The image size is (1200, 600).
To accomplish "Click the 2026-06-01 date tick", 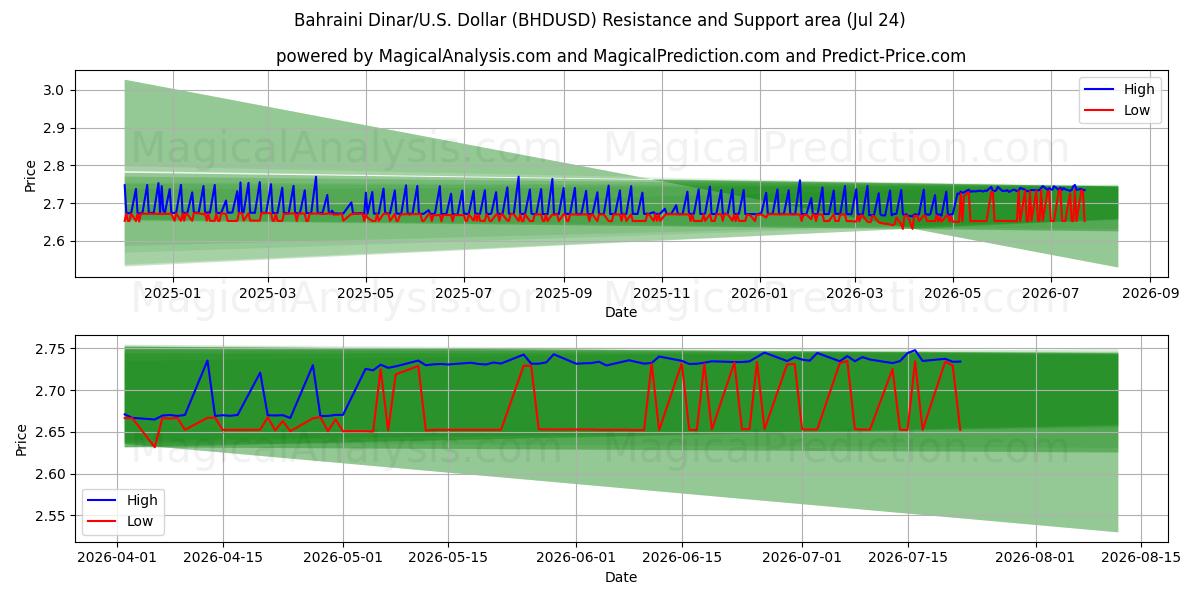I will pos(577,557).
